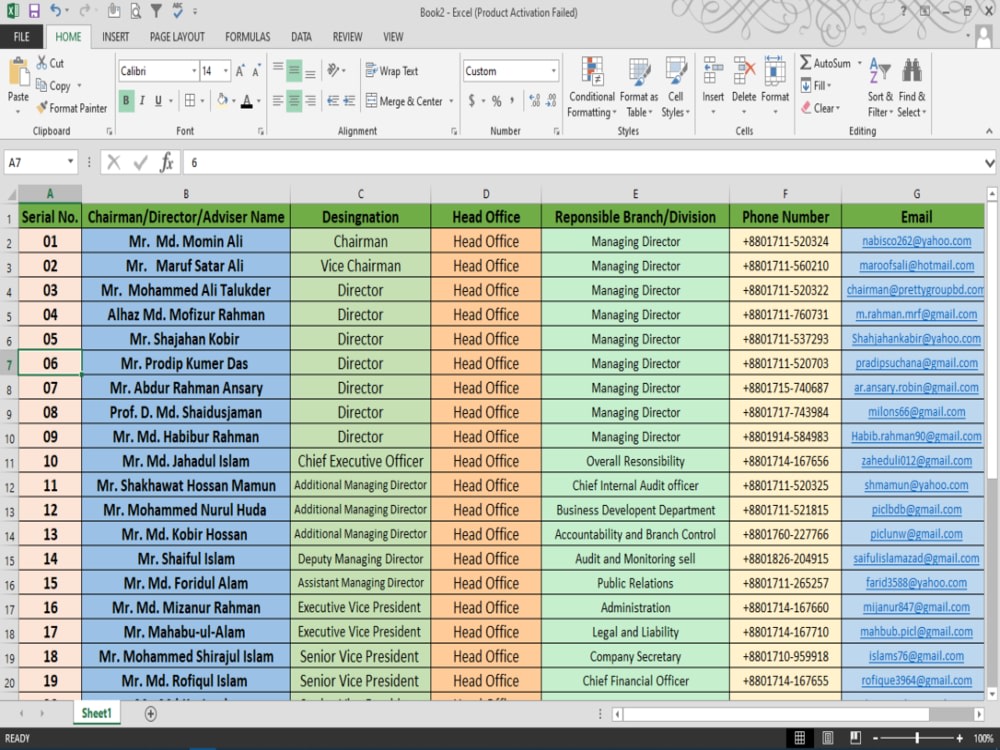This screenshot has height=750, width=1000.
Task: Click the Undo arrow in quick access toolbar
Action: click(55, 11)
